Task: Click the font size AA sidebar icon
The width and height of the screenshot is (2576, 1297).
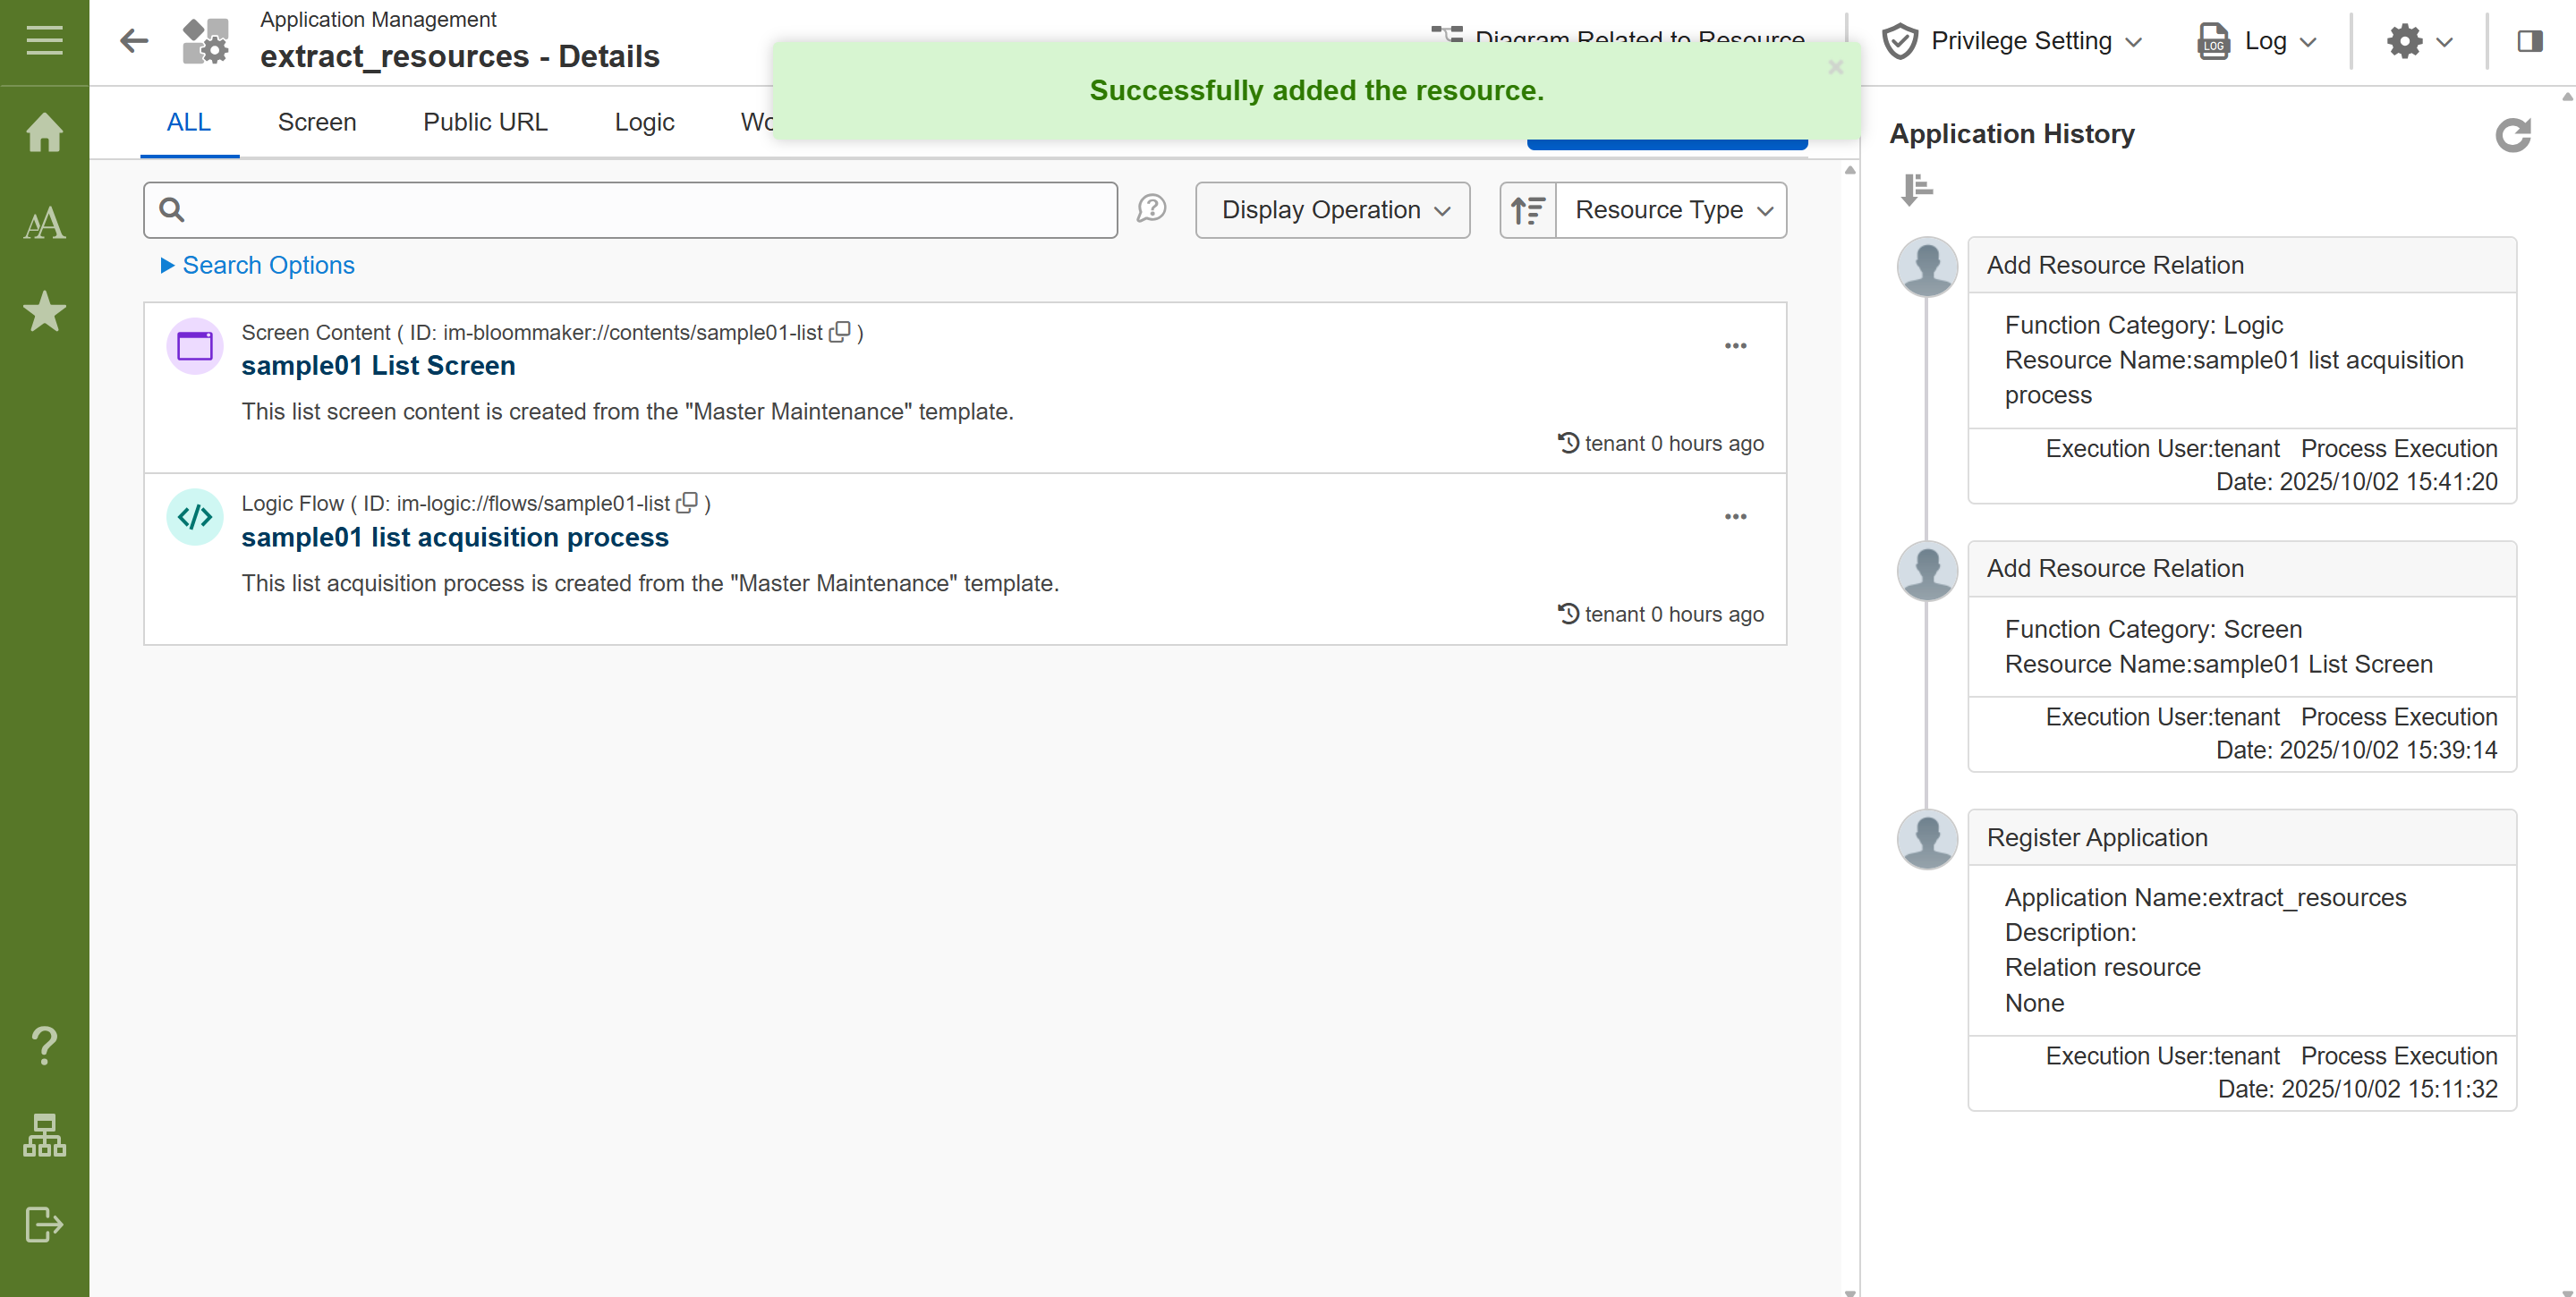Action: [x=44, y=223]
